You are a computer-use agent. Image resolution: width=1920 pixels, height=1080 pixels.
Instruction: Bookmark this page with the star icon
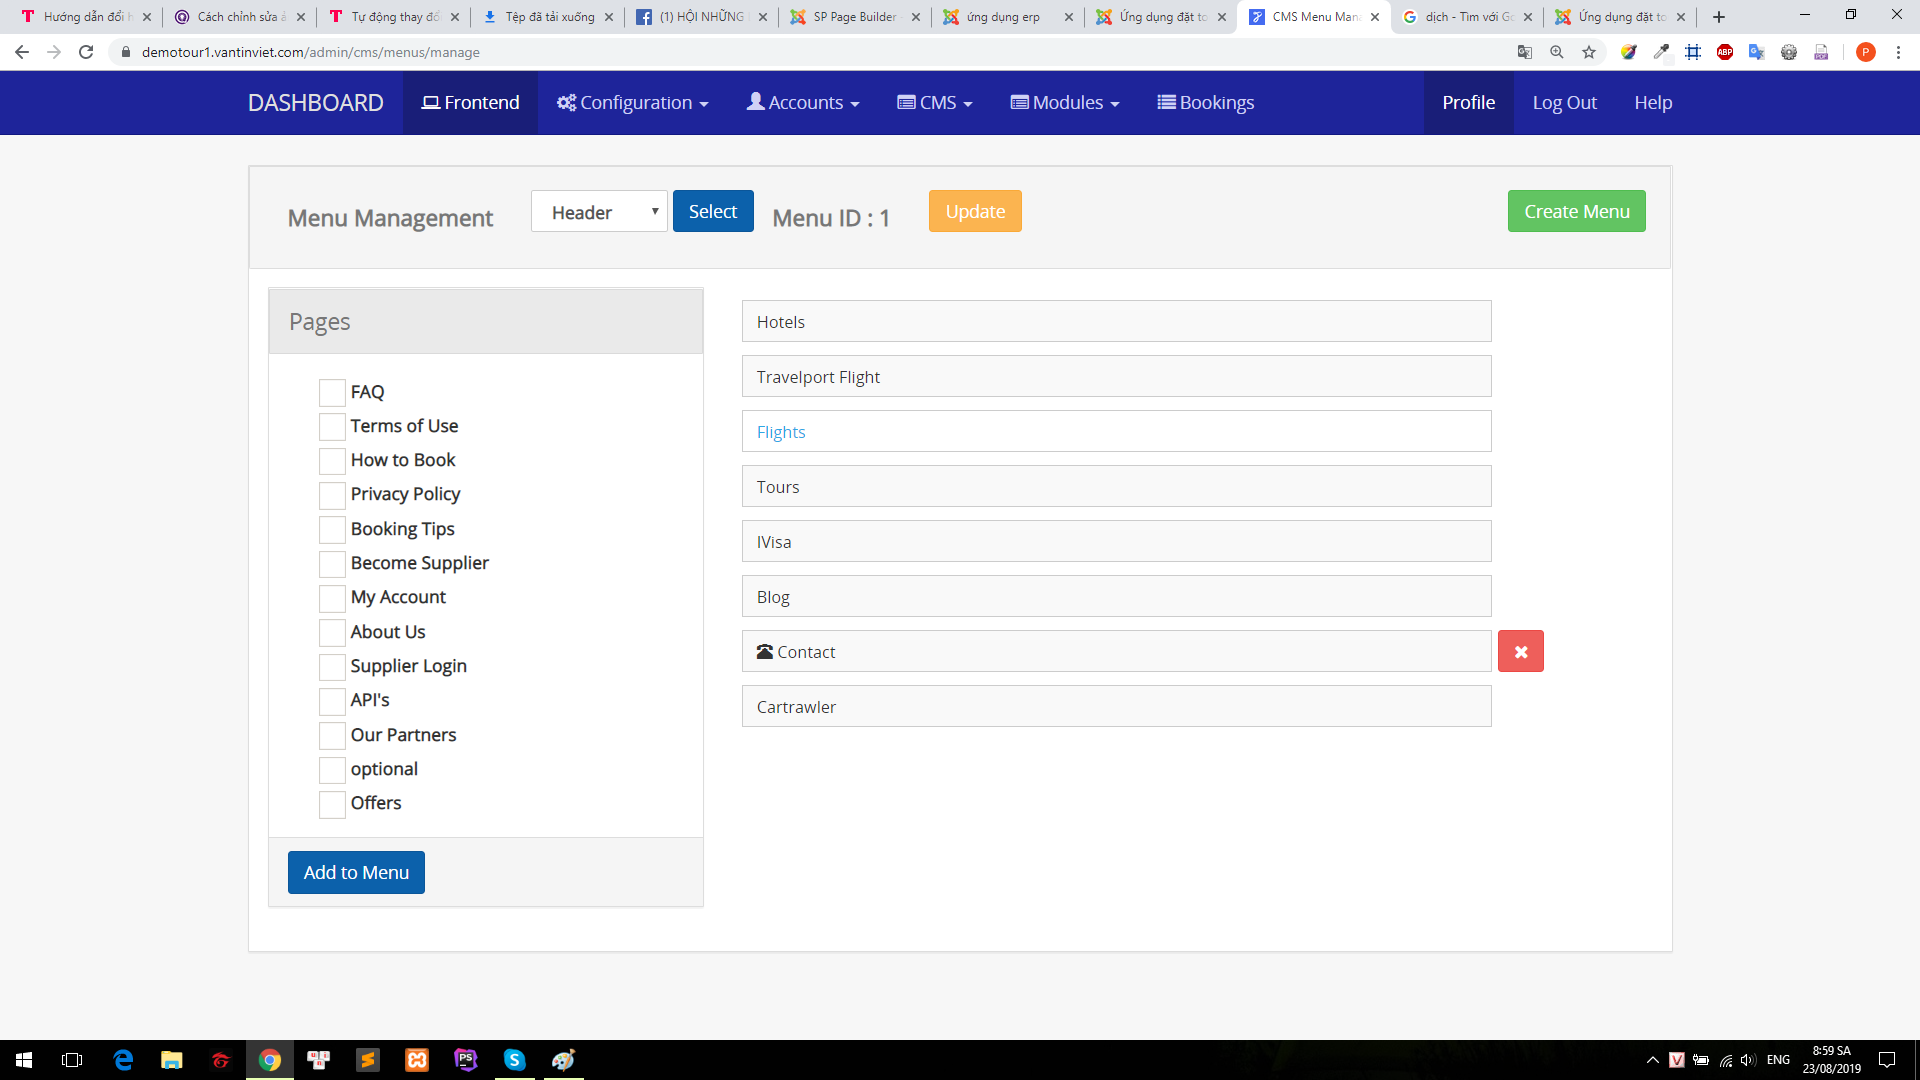click(x=1589, y=52)
